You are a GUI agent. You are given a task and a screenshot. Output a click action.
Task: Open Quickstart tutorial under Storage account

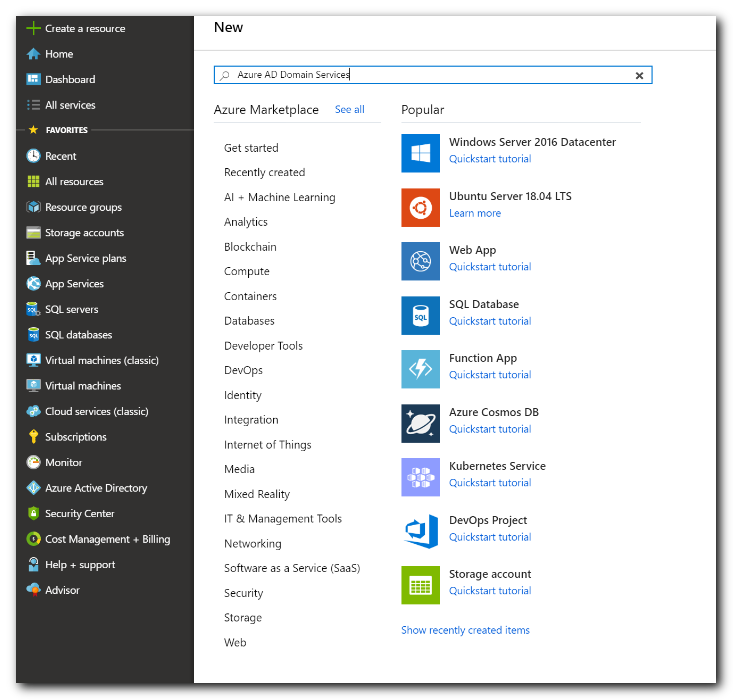click(490, 591)
